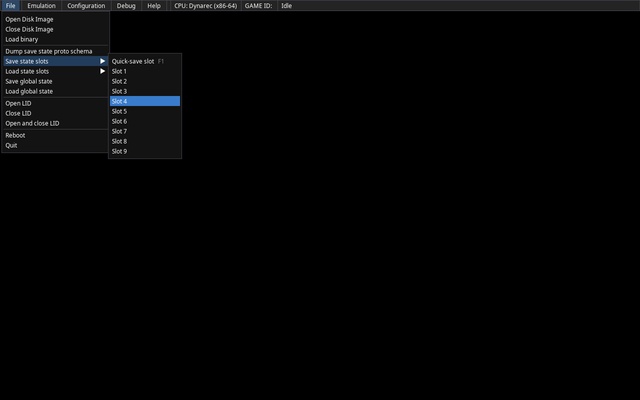Image resolution: width=640 pixels, height=400 pixels.
Task: Open the Debug menu
Action: point(126,6)
